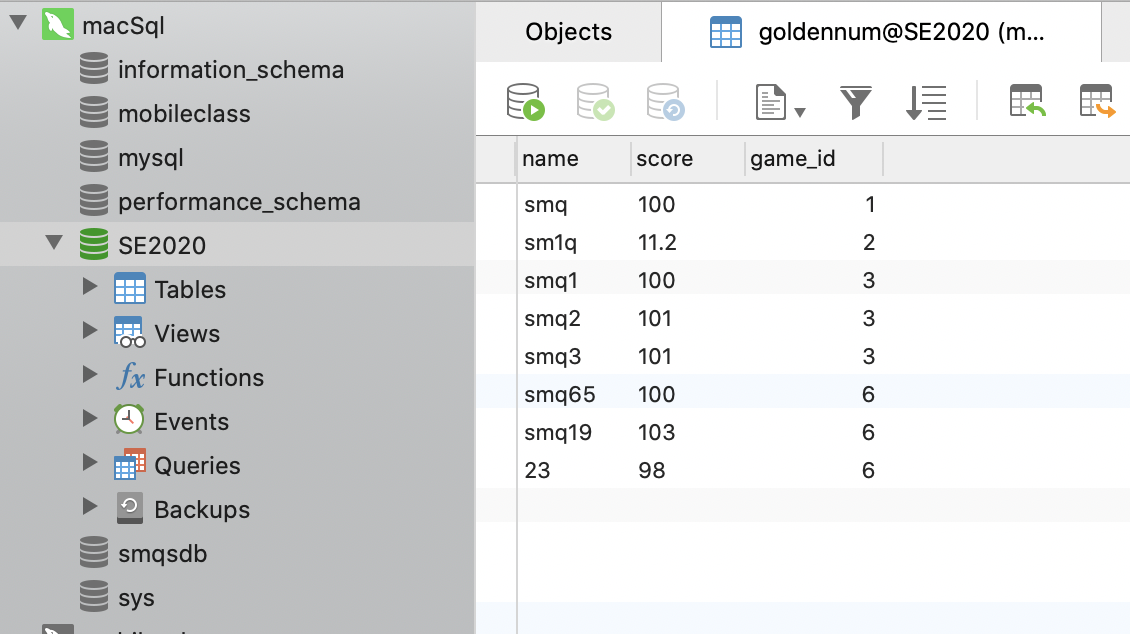Select the smq65 name cell
Viewport: 1130px width, 634px height.
[560, 395]
